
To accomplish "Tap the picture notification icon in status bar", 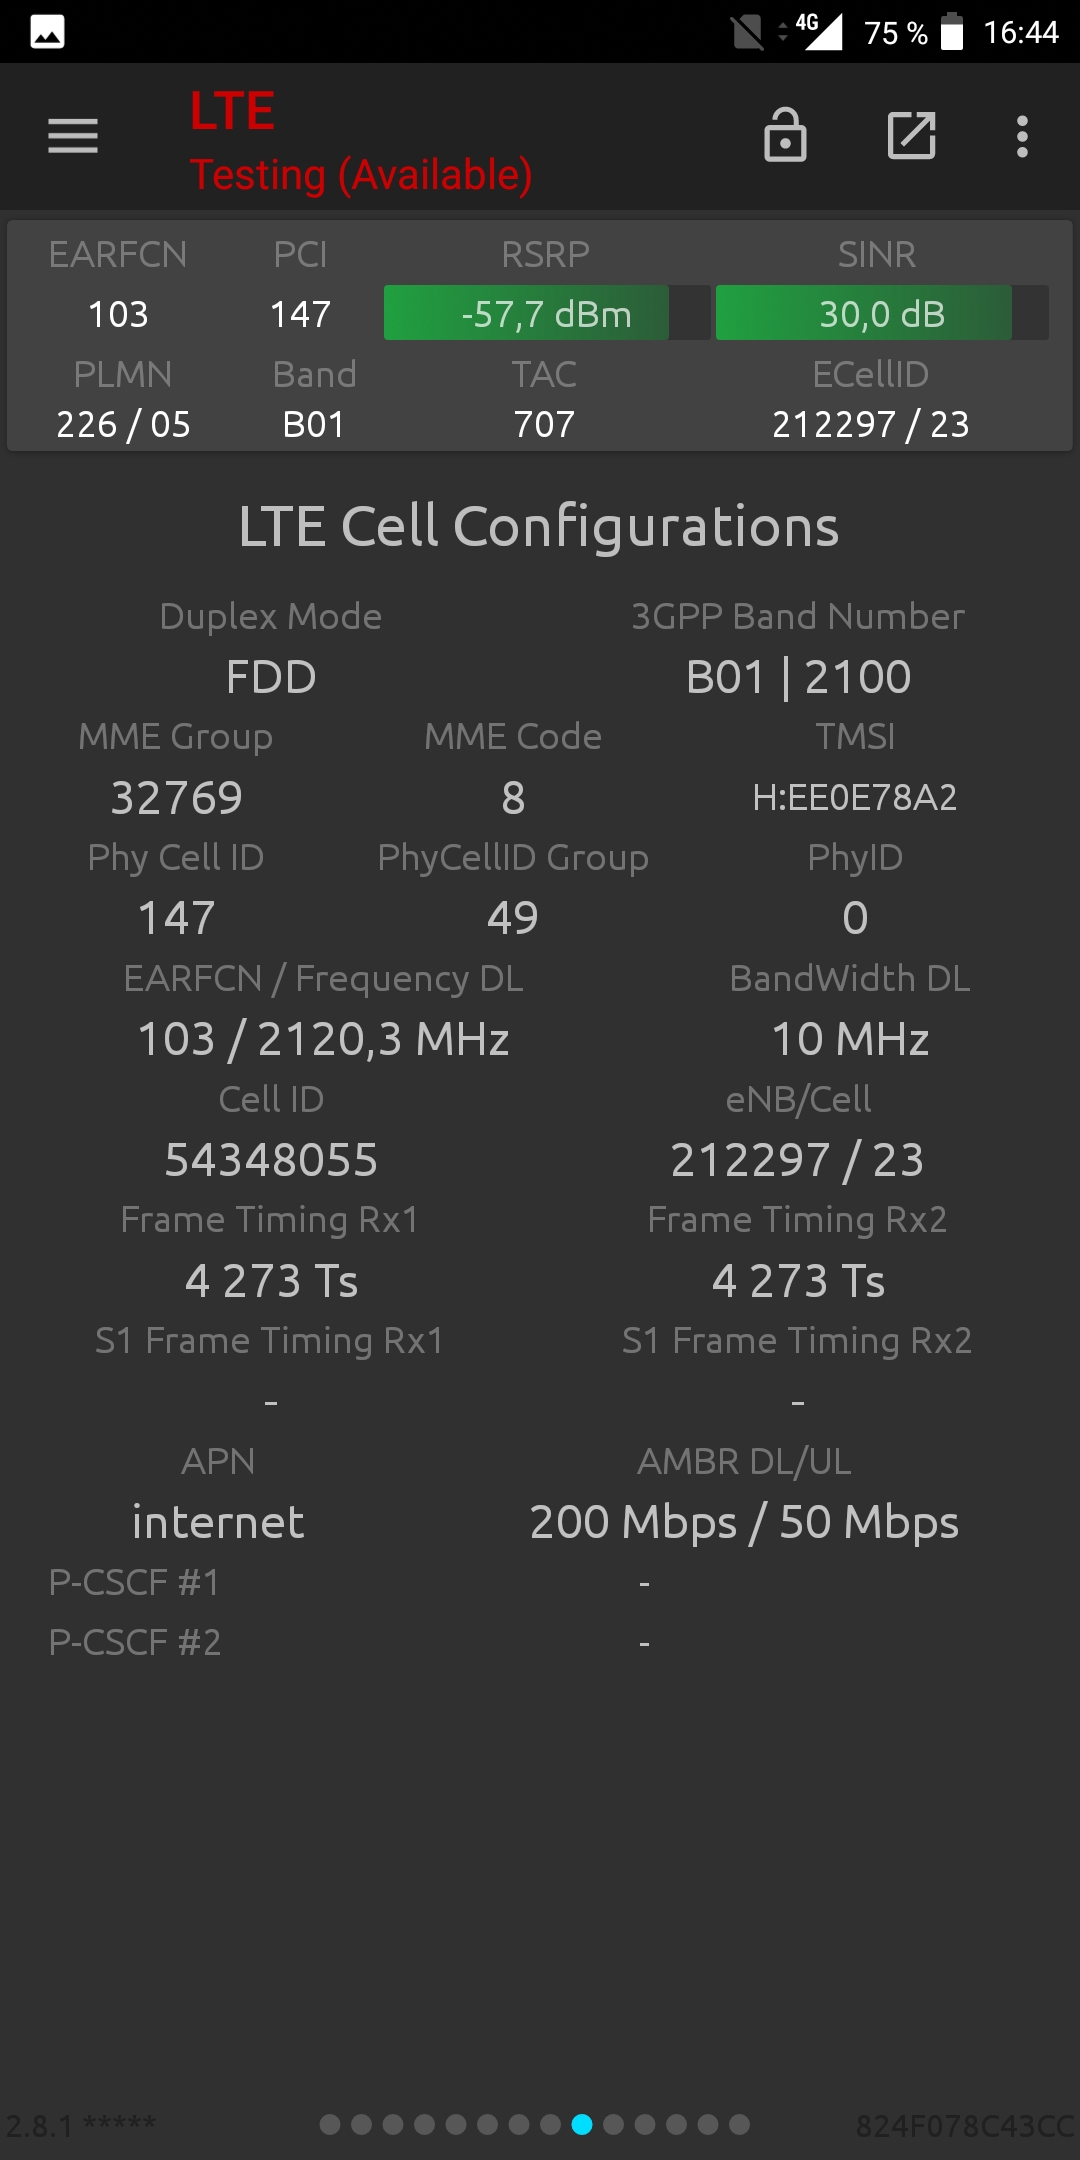I will tap(48, 32).
